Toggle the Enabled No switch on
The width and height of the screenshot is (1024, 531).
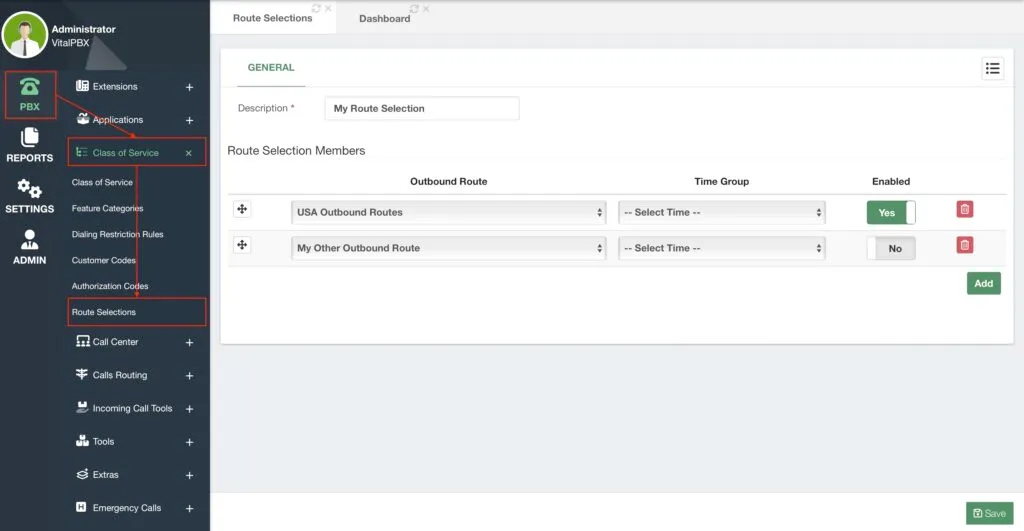pyautogui.click(x=891, y=248)
